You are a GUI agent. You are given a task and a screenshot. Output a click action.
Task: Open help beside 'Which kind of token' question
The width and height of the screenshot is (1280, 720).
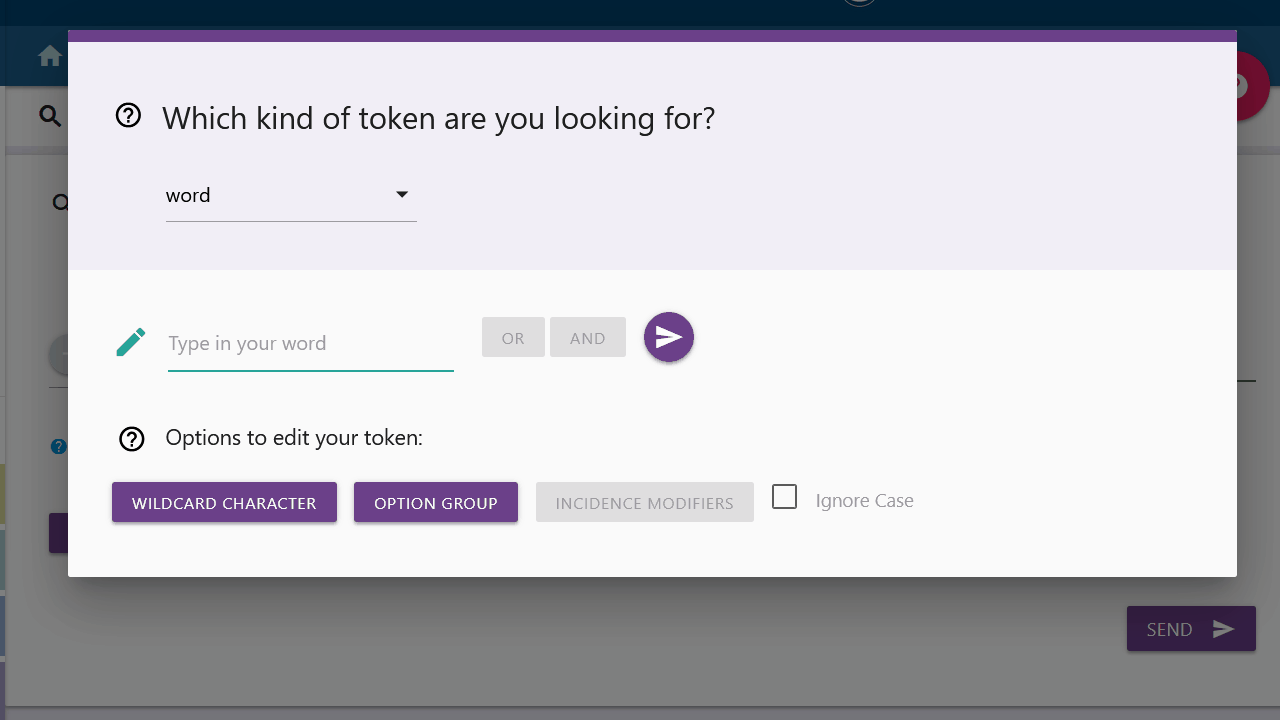[128, 116]
